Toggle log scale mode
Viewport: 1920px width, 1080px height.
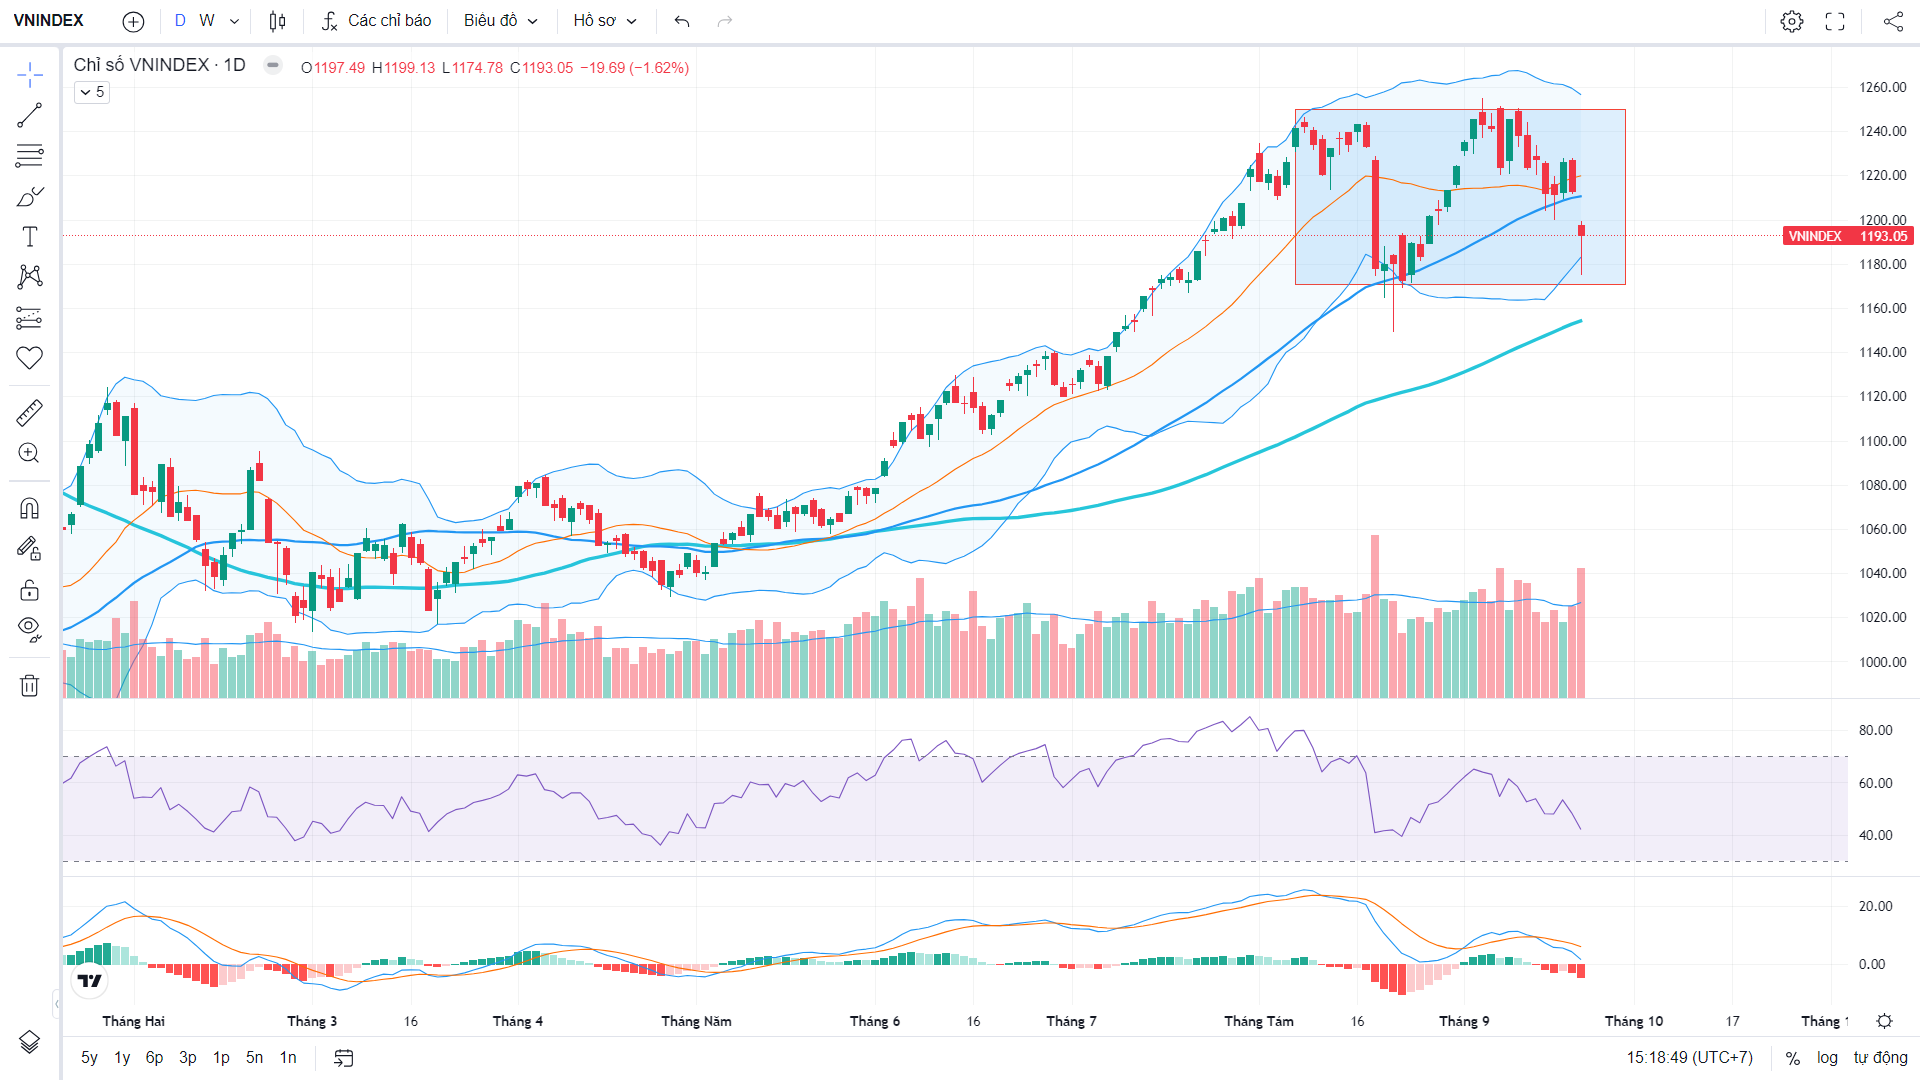(1827, 1058)
